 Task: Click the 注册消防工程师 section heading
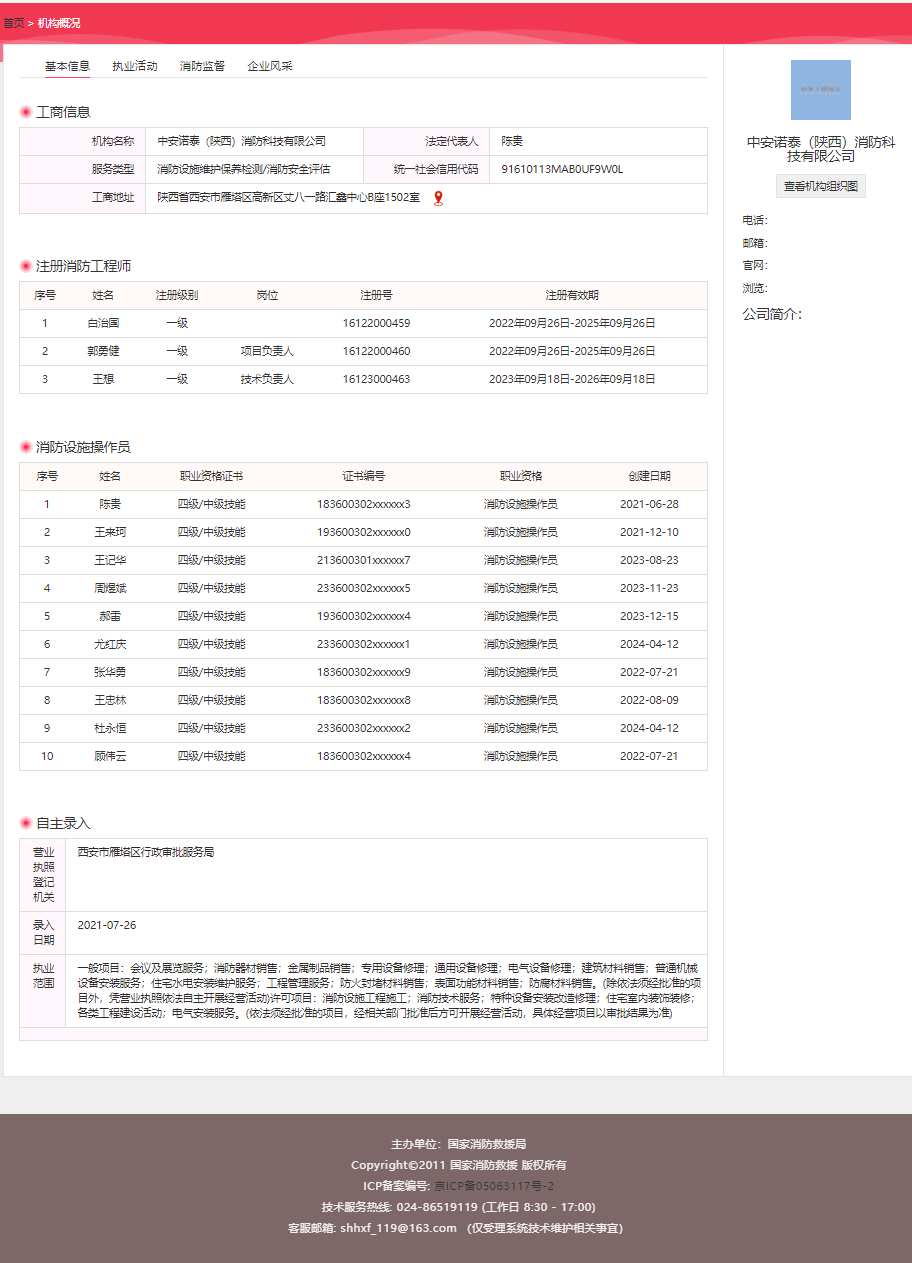tap(84, 266)
